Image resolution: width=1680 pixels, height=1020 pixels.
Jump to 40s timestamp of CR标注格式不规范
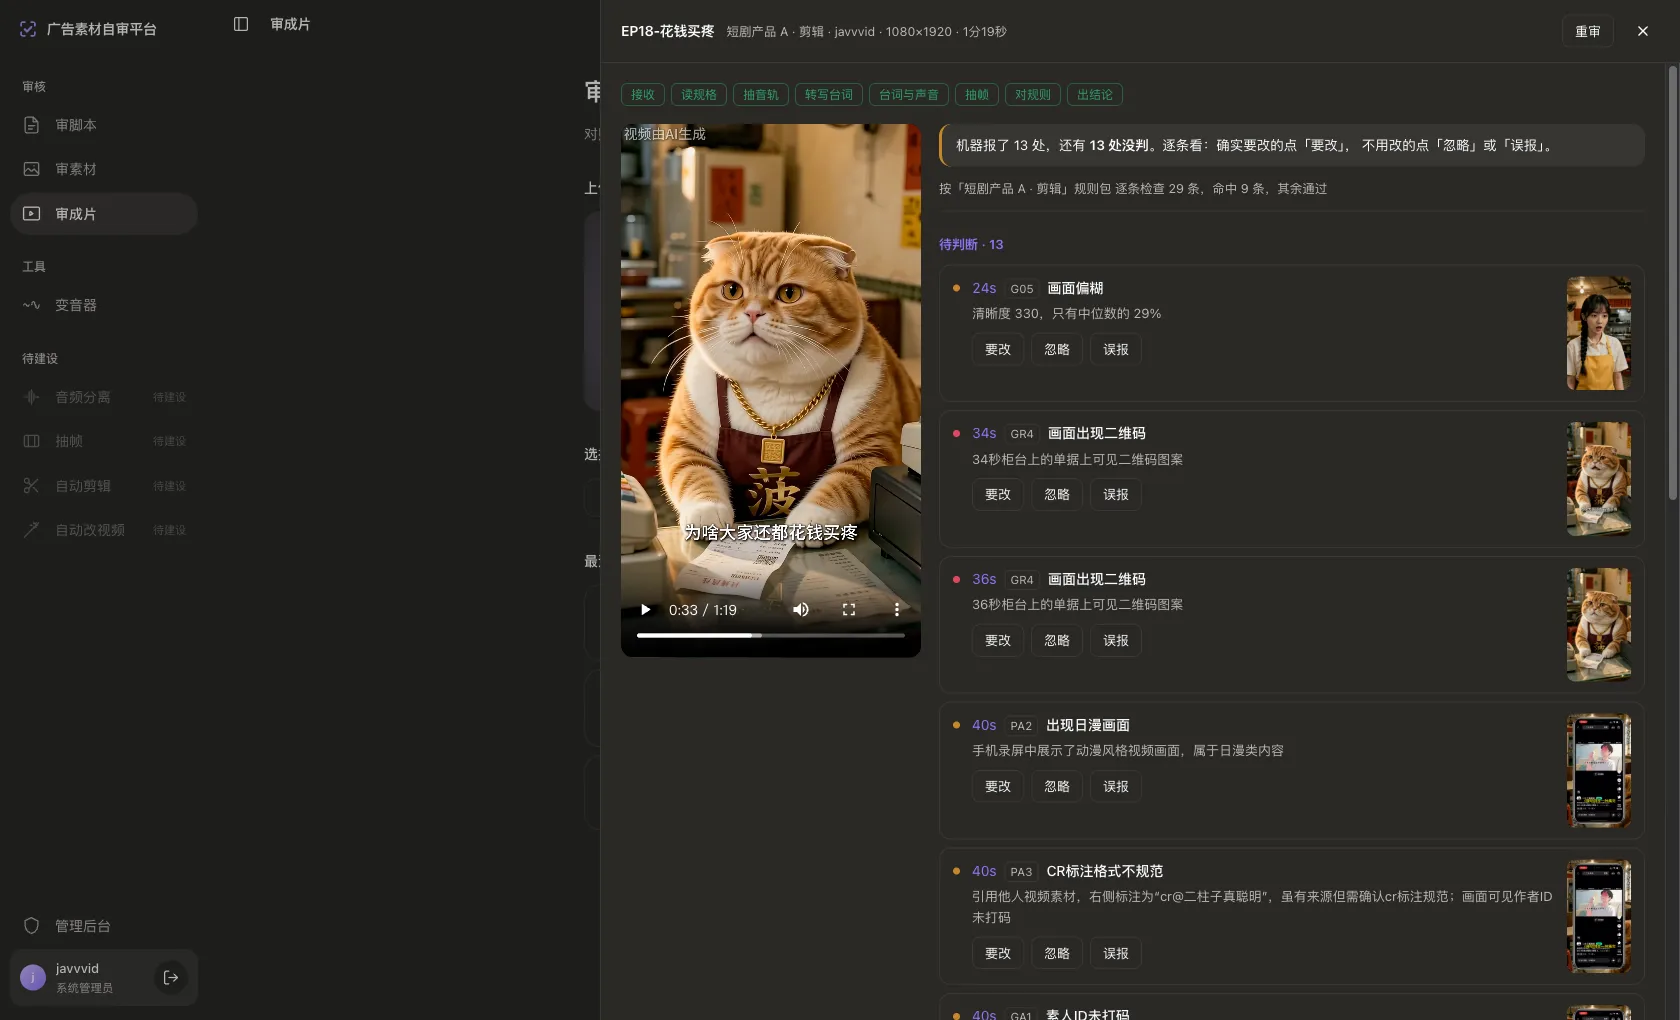(984, 871)
